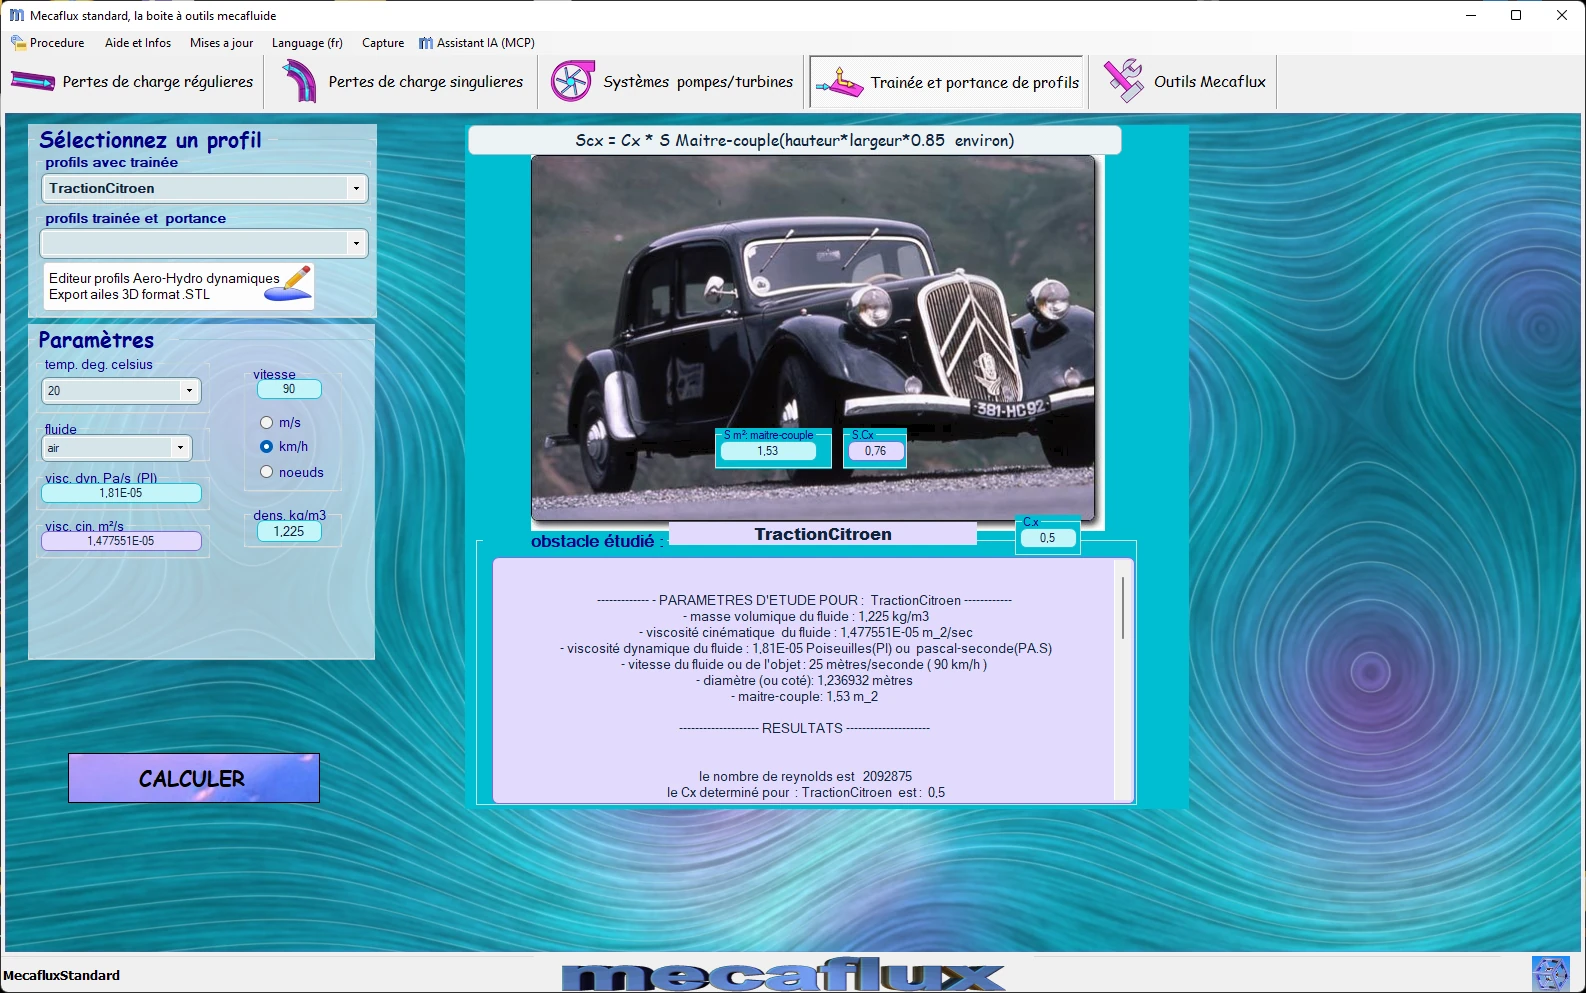Switch to Systèmes pompes/turbines tab
This screenshot has height=993, width=1586.
(672, 82)
